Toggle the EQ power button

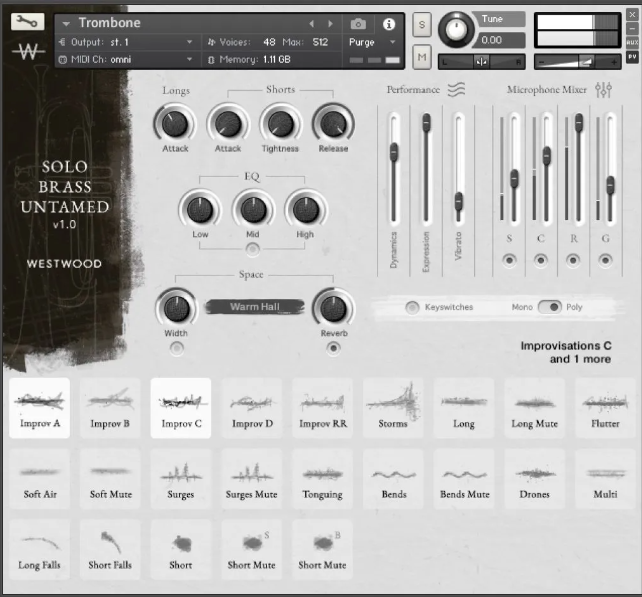[x=253, y=248]
